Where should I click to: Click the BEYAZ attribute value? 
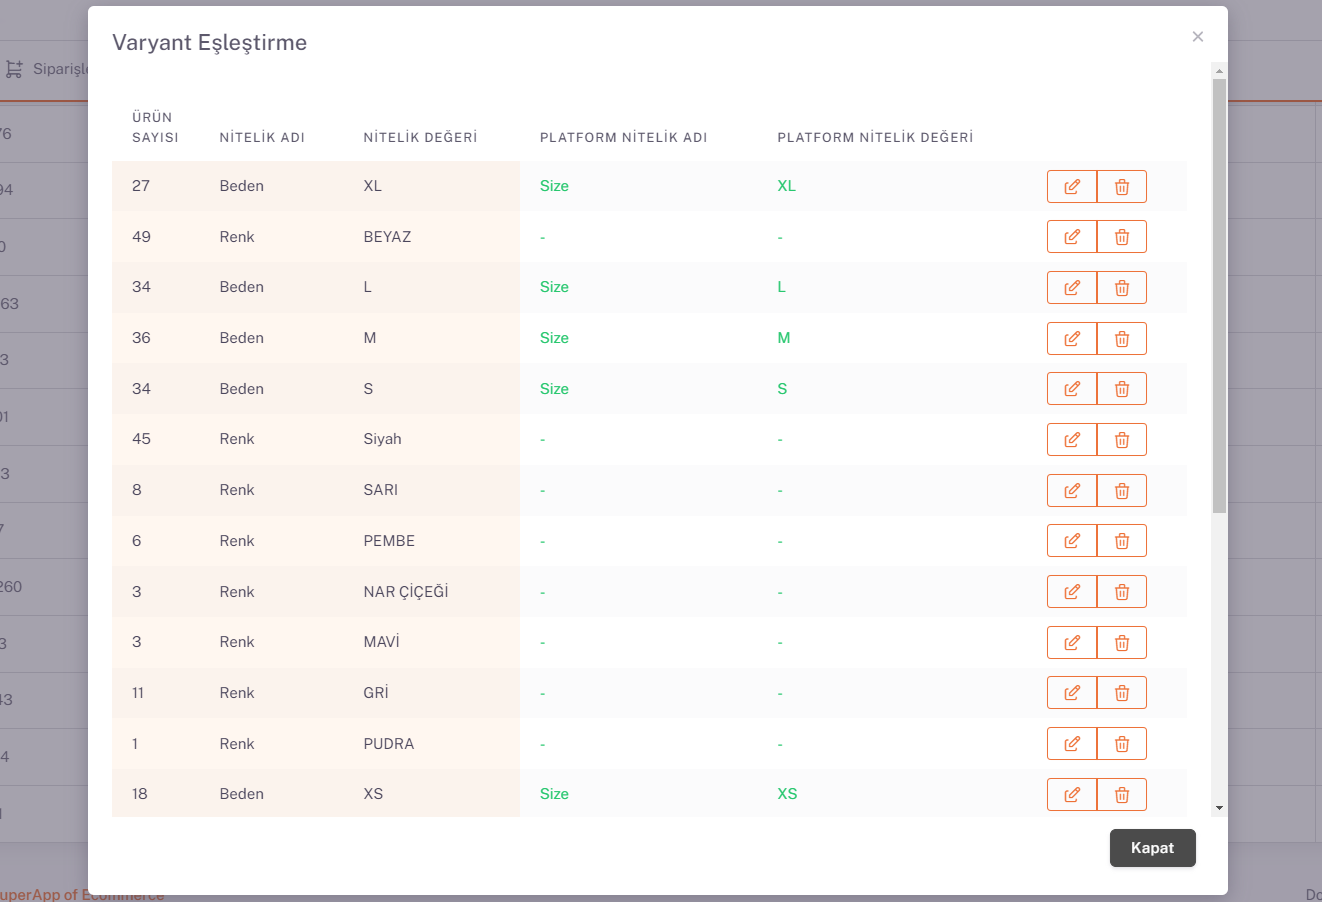(387, 237)
